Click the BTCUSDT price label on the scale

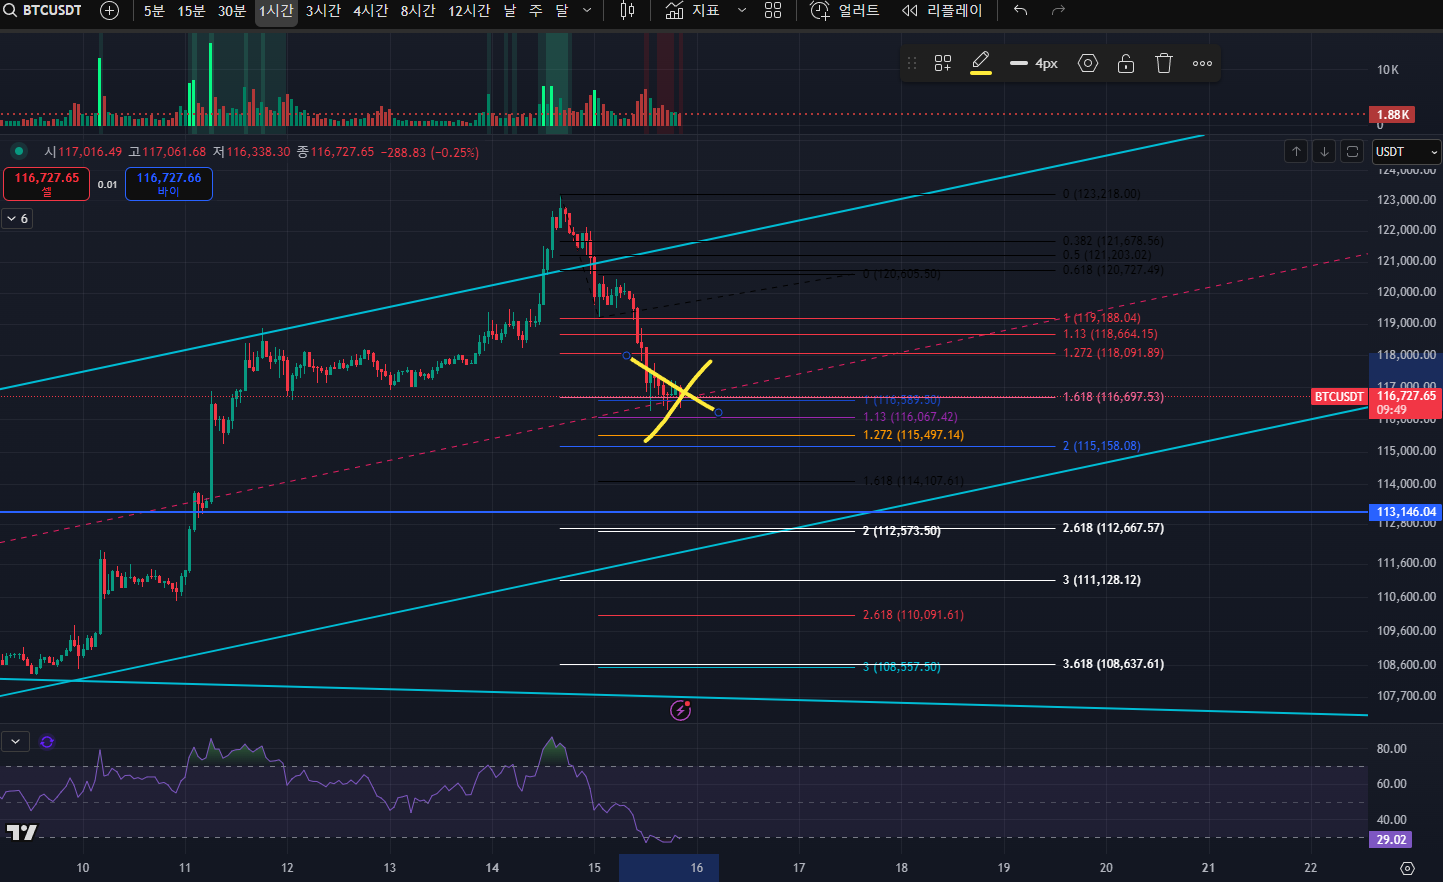click(x=1339, y=397)
